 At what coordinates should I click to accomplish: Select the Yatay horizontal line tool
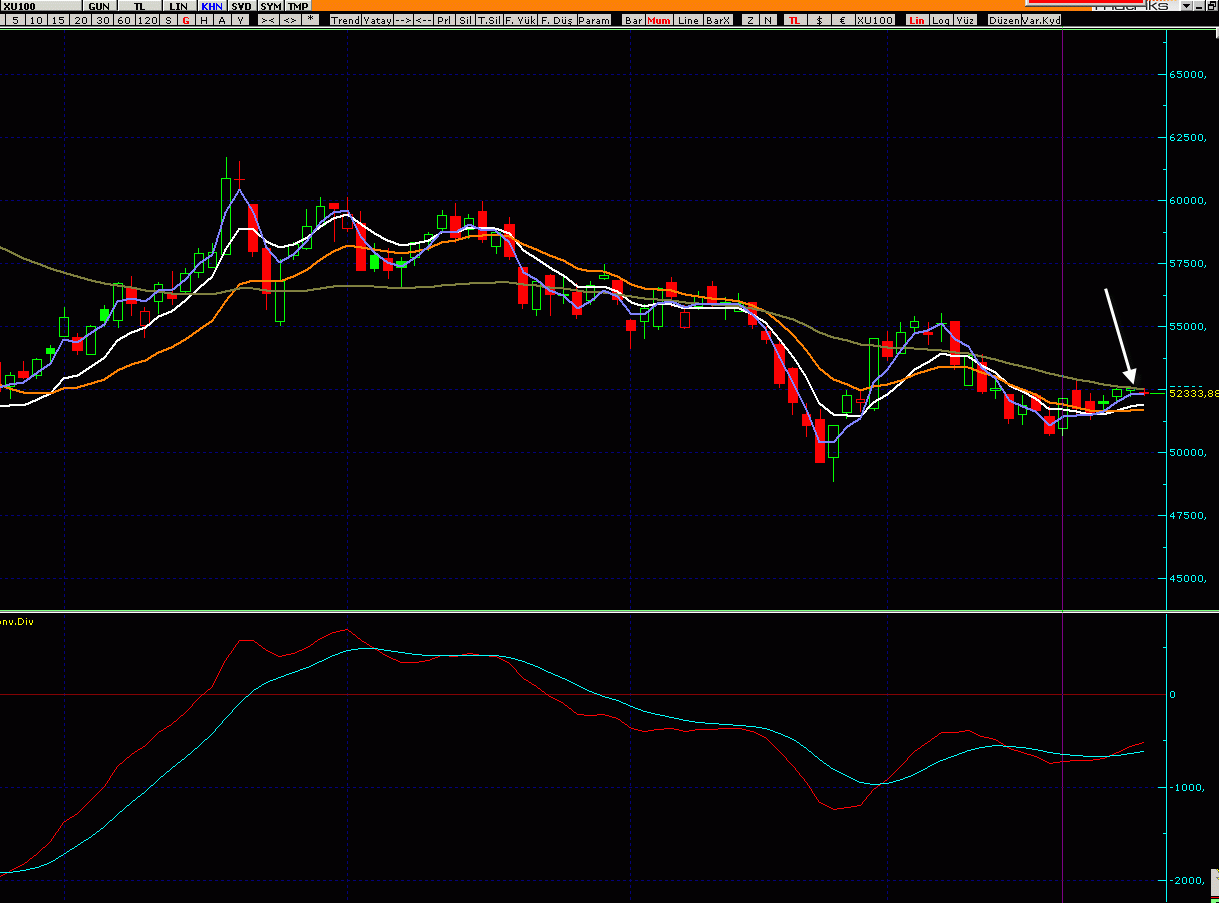pyautogui.click(x=377, y=20)
